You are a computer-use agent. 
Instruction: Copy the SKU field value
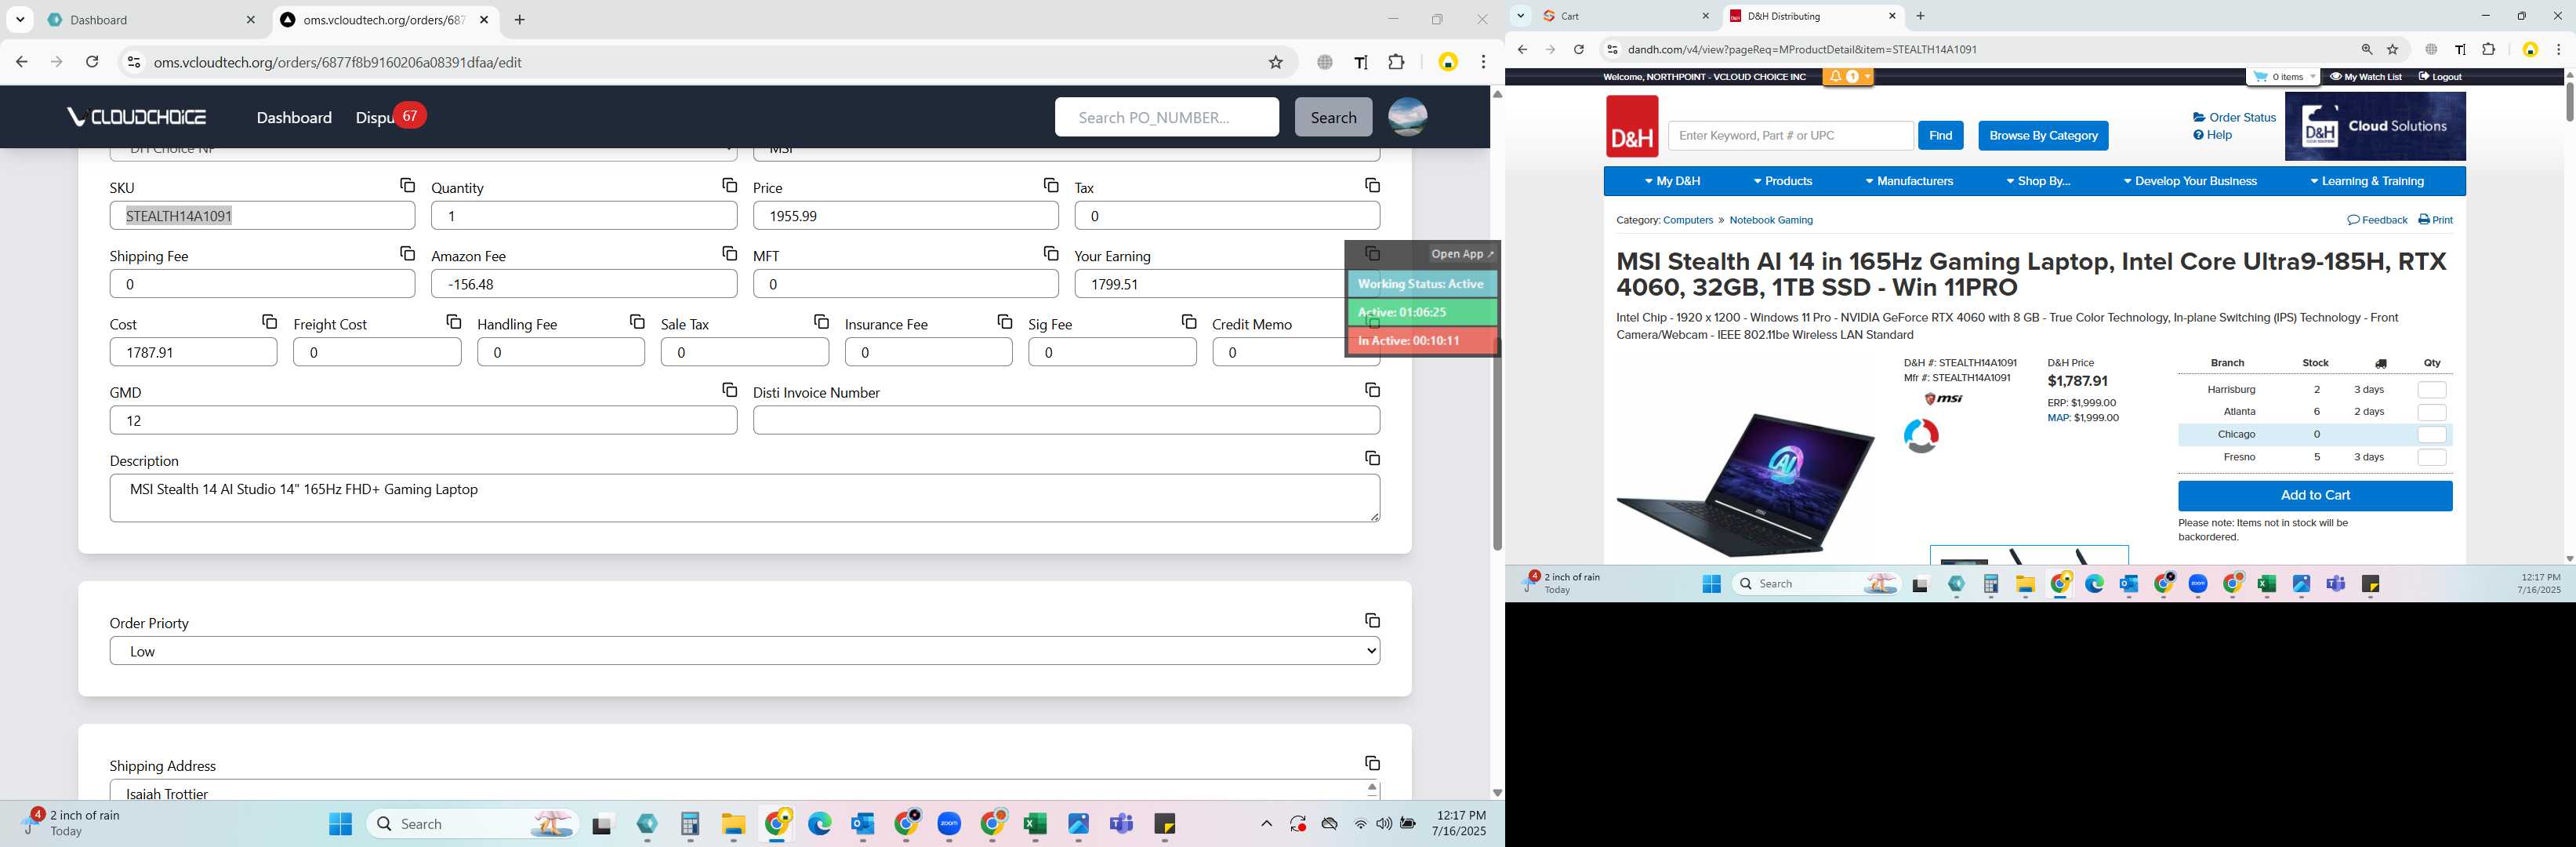coord(407,186)
